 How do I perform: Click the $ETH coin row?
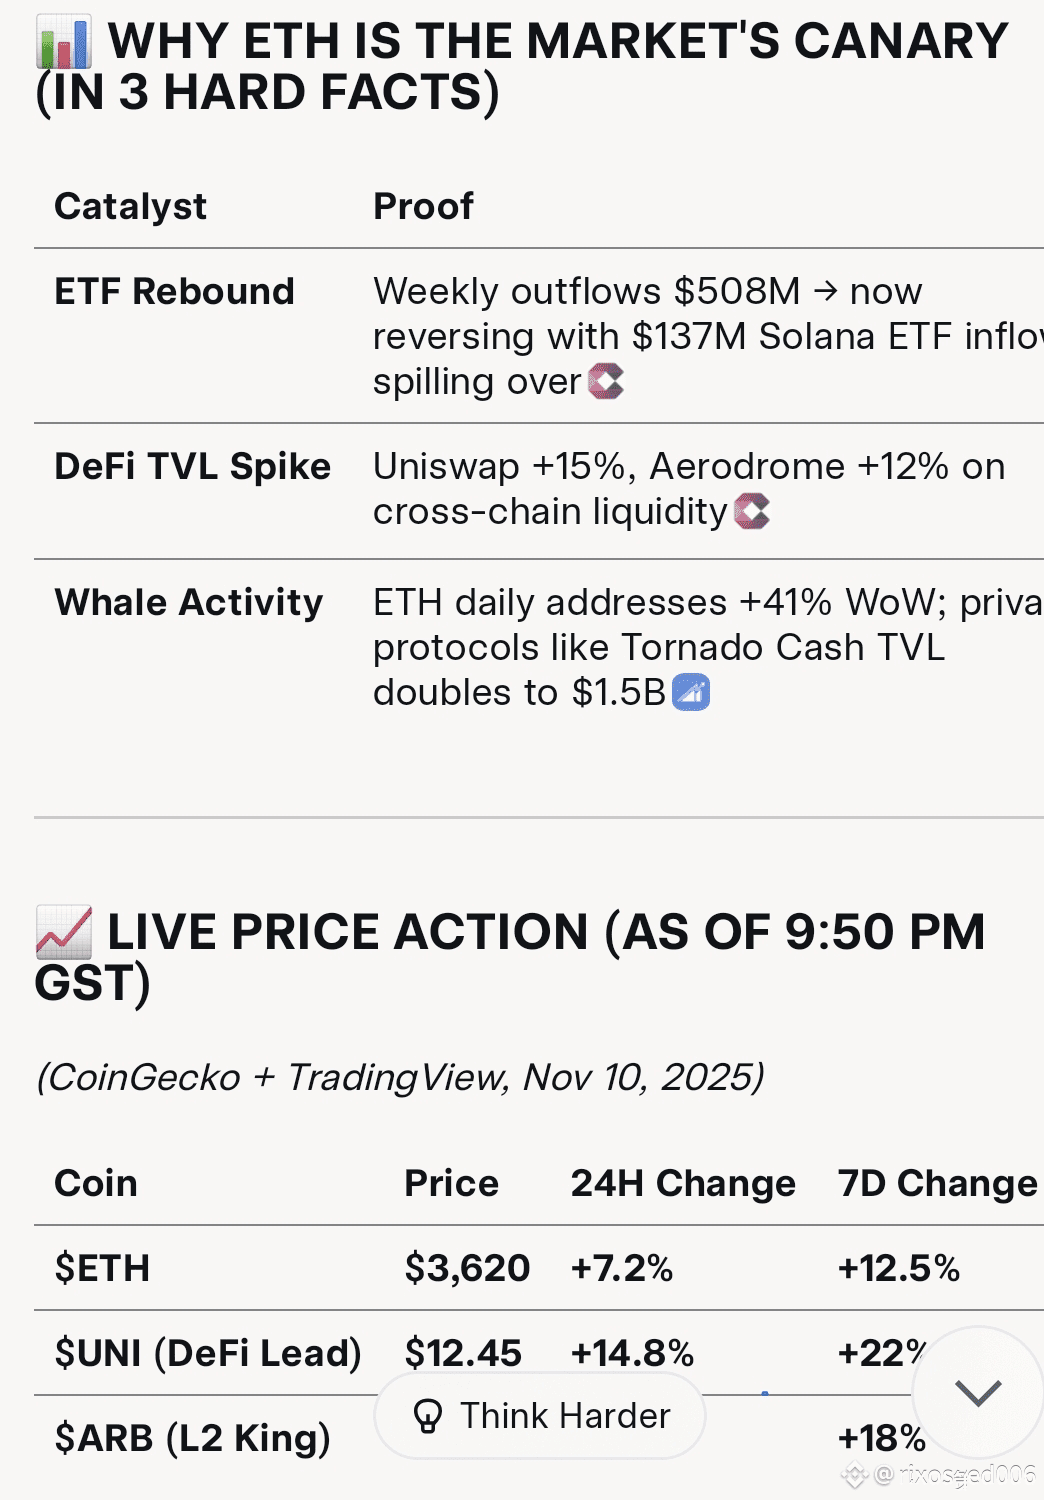click(102, 1268)
